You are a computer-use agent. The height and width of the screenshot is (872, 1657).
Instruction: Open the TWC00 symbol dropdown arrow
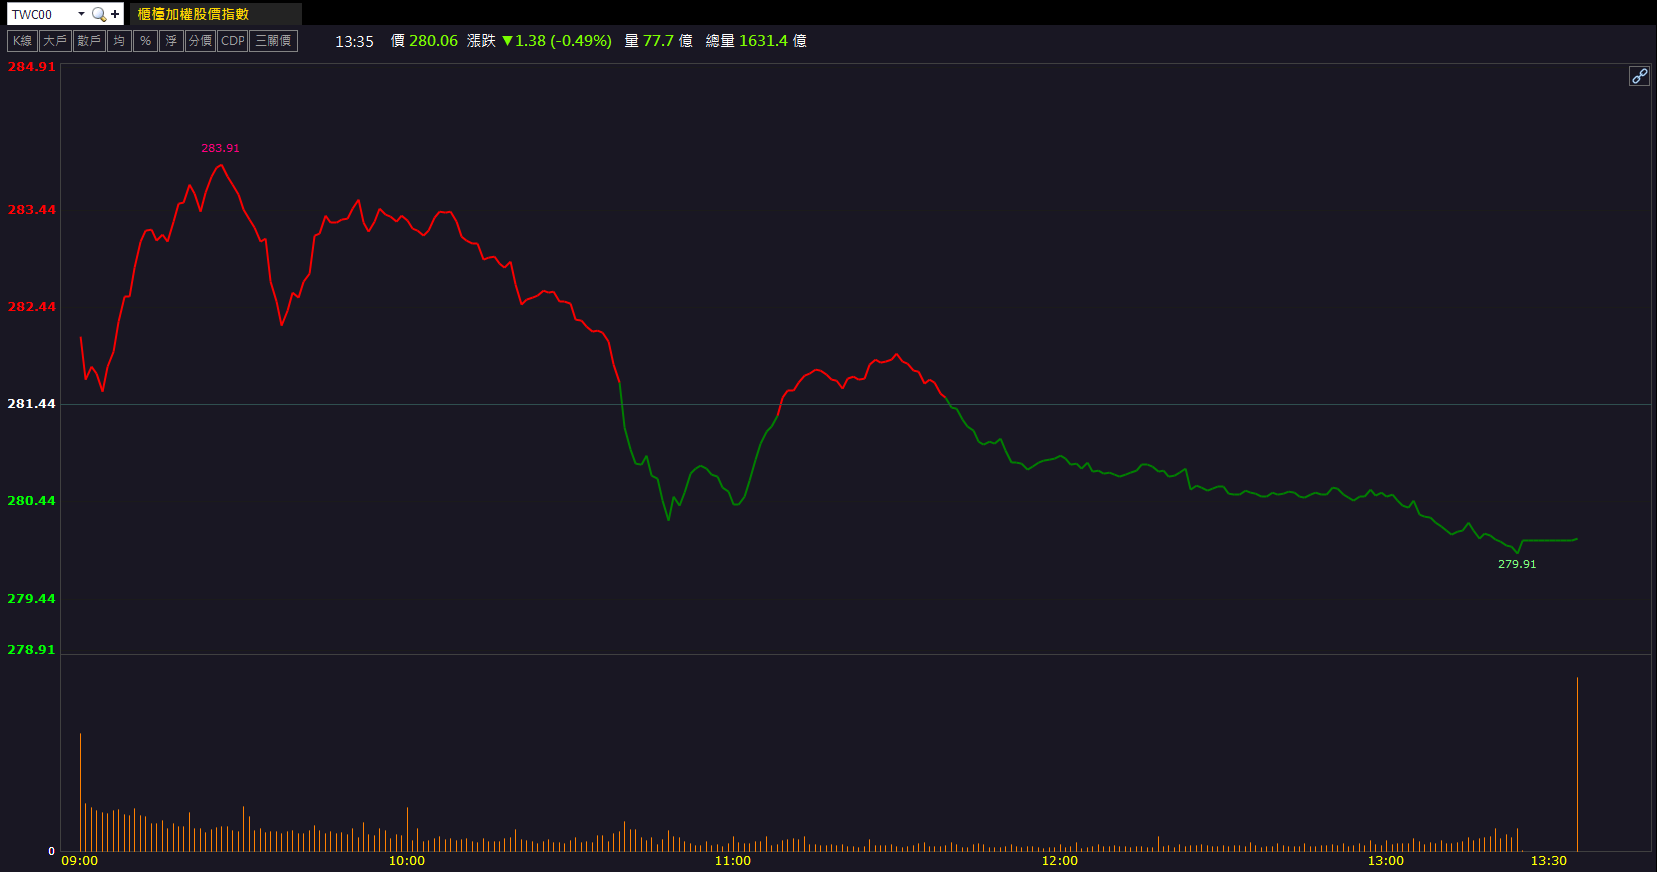pos(81,14)
